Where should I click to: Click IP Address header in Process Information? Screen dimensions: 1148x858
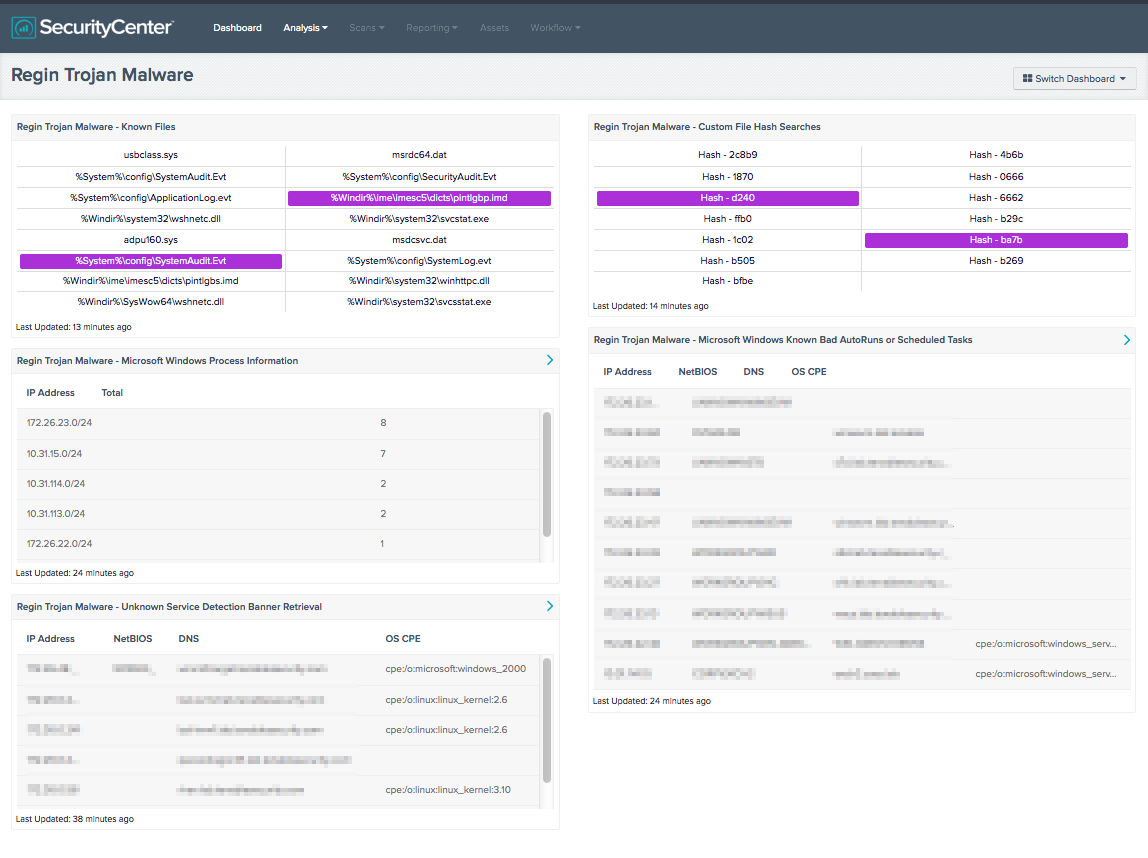pos(51,393)
